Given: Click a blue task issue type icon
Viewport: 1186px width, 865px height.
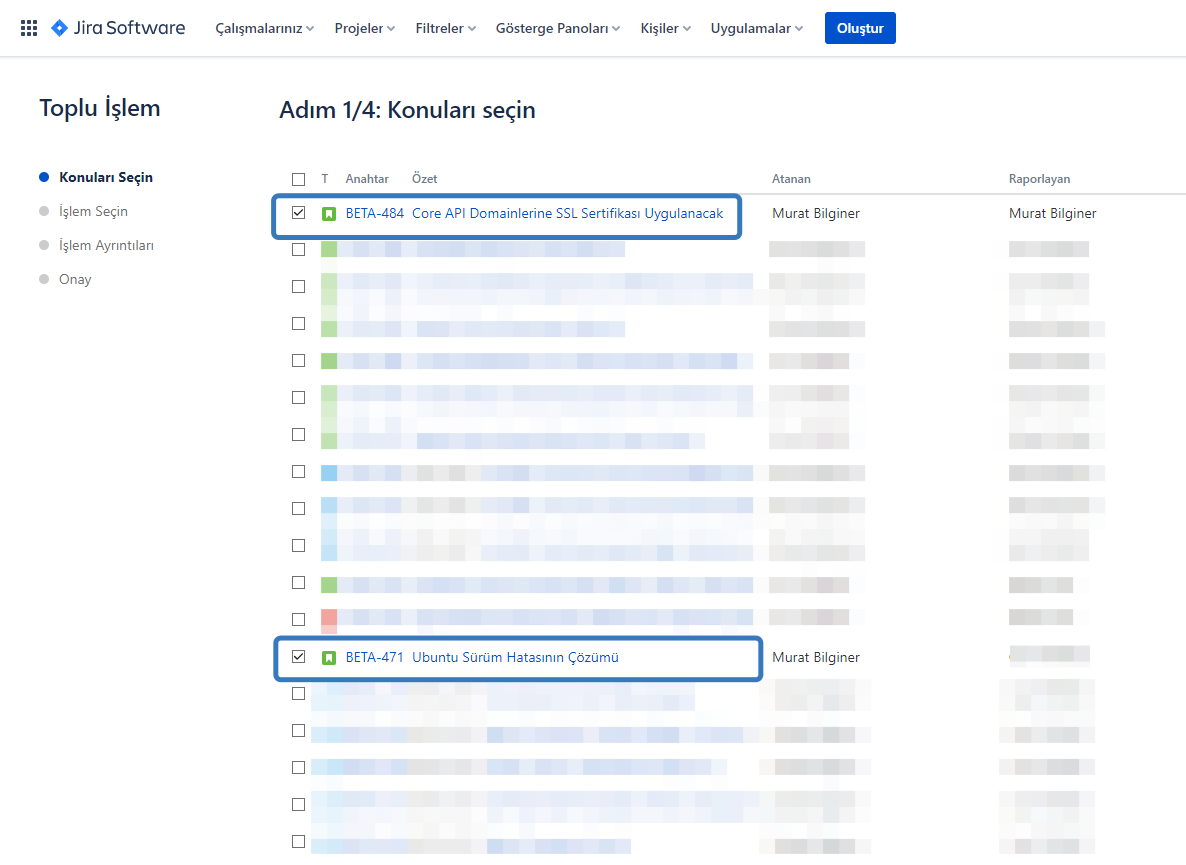Looking at the screenshot, I should click(330, 471).
